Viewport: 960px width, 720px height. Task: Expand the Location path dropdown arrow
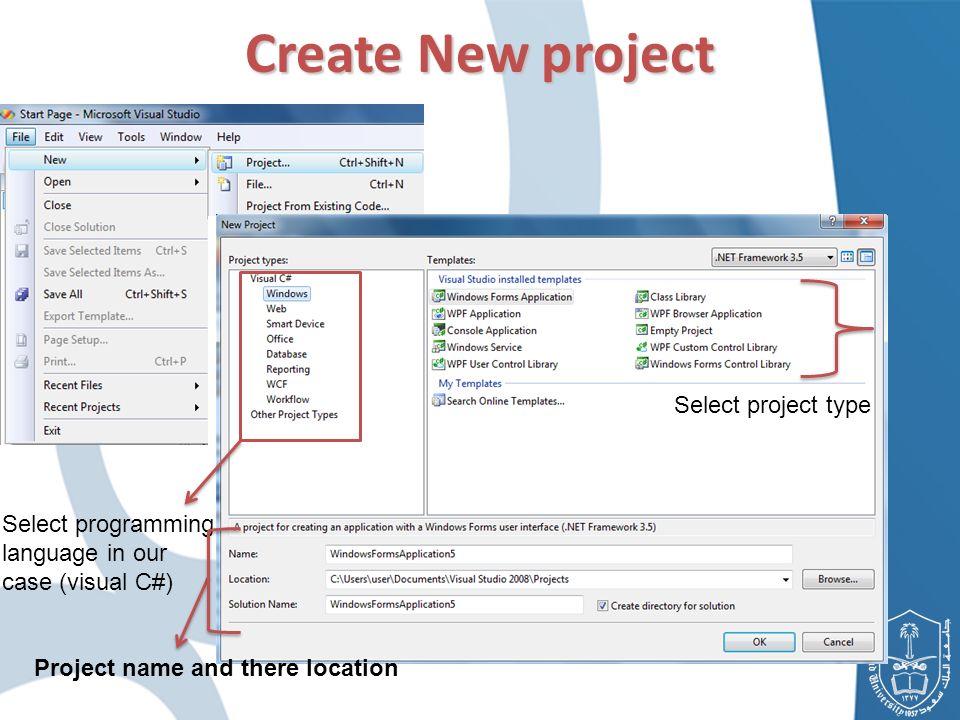pyautogui.click(x=786, y=579)
